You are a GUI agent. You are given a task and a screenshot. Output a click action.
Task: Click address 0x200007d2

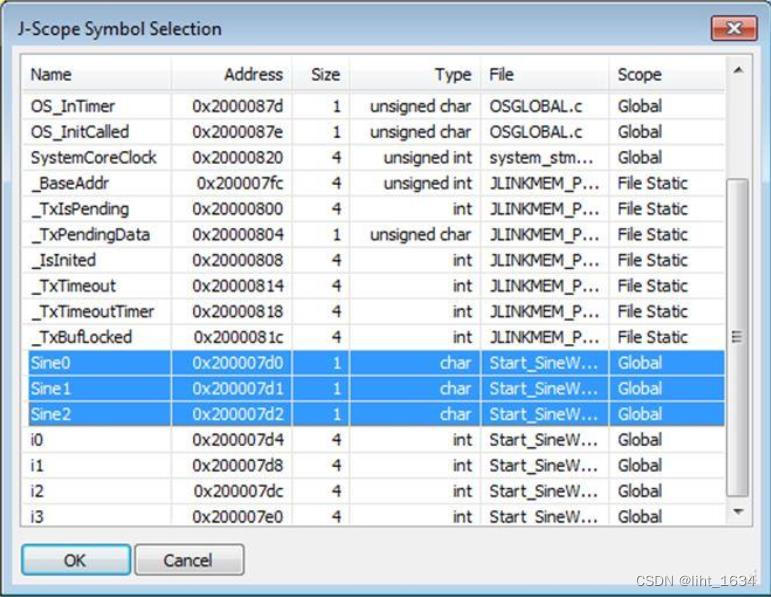(x=237, y=414)
